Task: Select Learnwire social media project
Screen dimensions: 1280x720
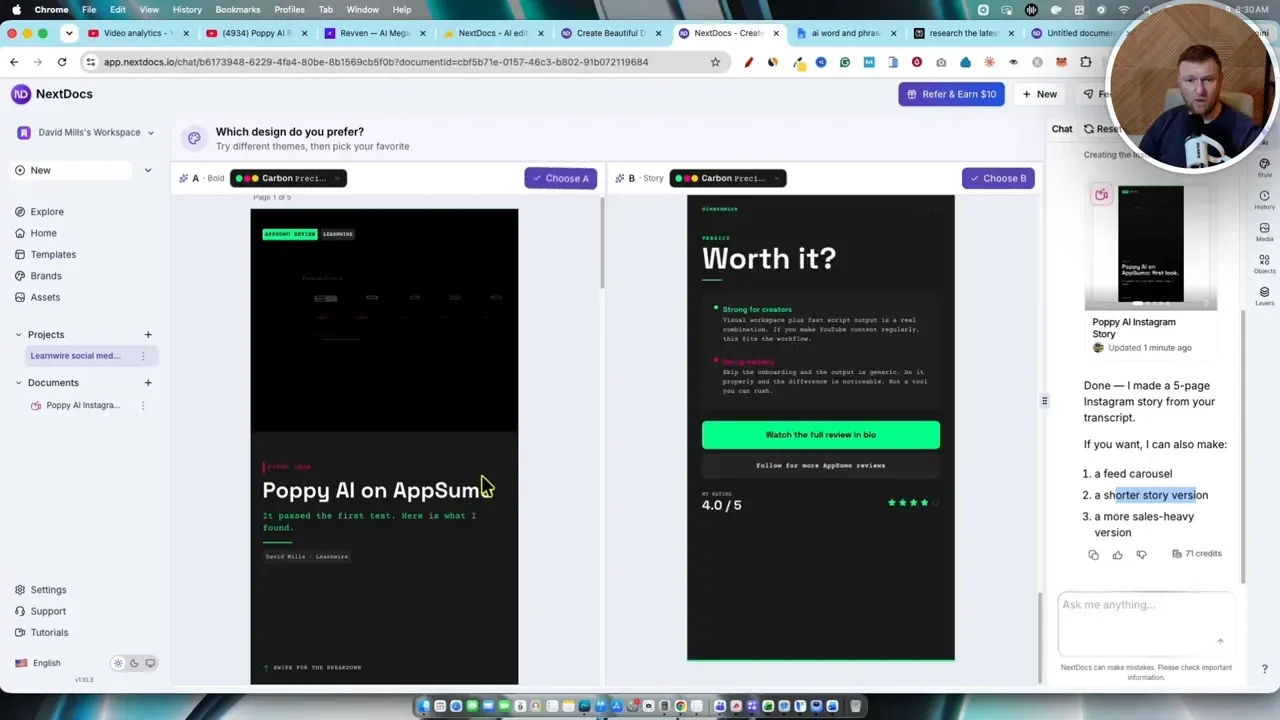Action: click(76, 356)
